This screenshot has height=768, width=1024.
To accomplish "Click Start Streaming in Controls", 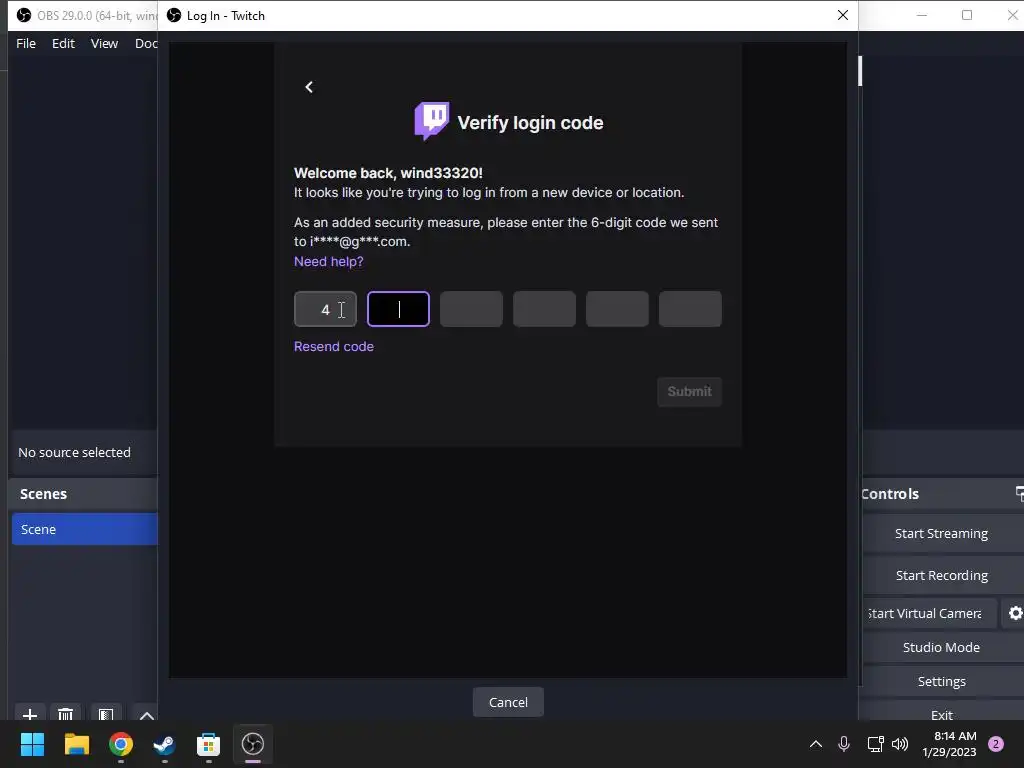I will (x=941, y=534).
